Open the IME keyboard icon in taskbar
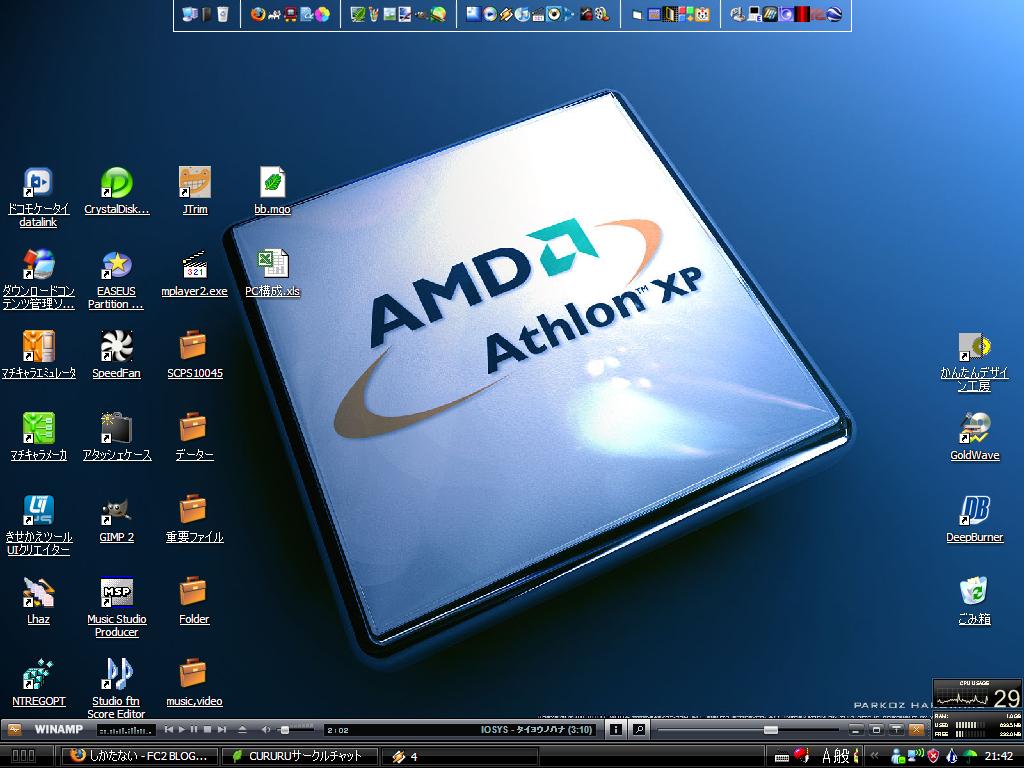This screenshot has height=768, width=1024. point(782,757)
